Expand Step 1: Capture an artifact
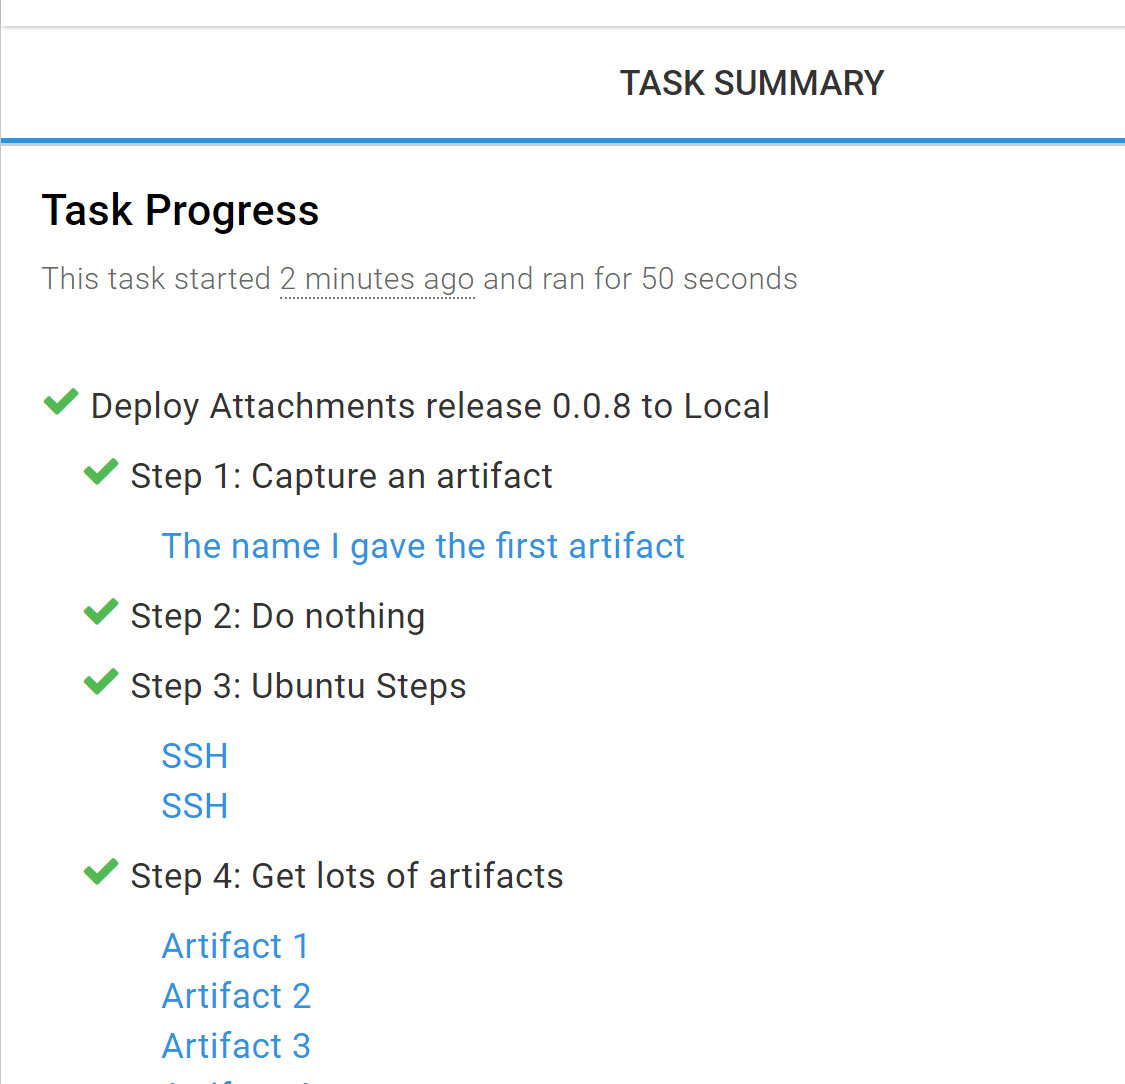Image resolution: width=1125 pixels, height=1084 pixels. 341,476
